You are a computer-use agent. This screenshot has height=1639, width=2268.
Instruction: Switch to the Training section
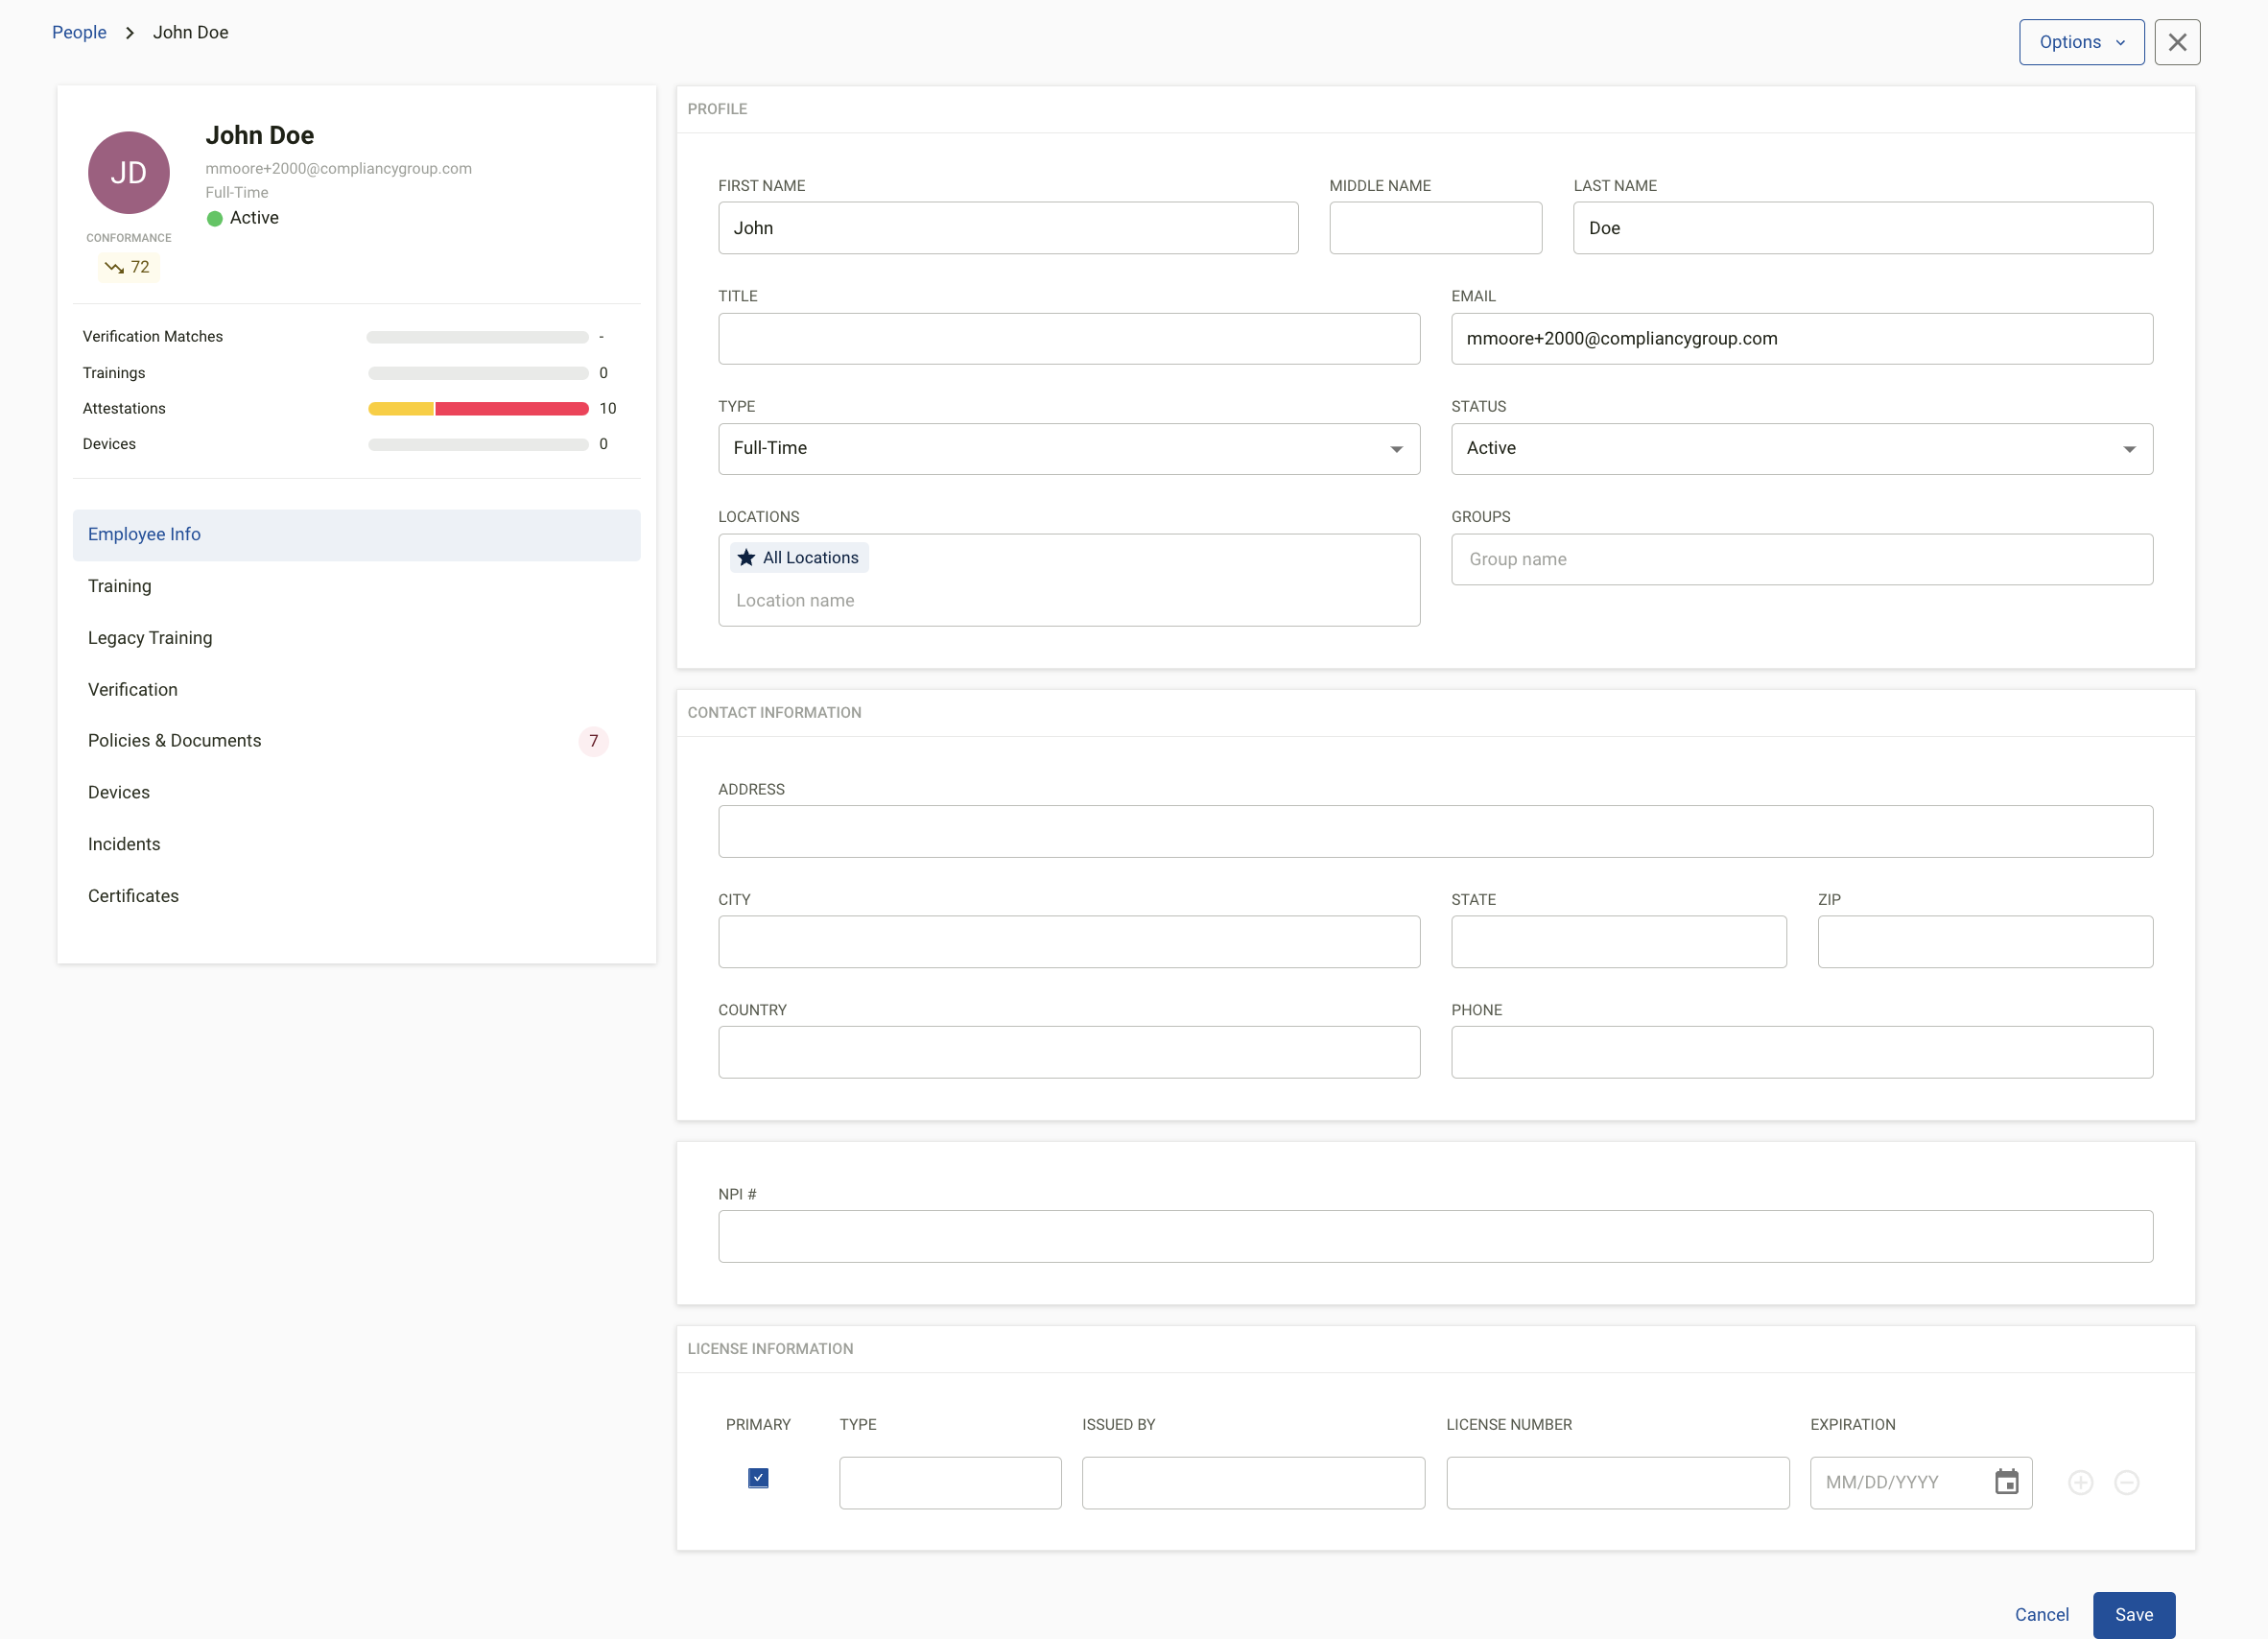click(x=120, y=586)
